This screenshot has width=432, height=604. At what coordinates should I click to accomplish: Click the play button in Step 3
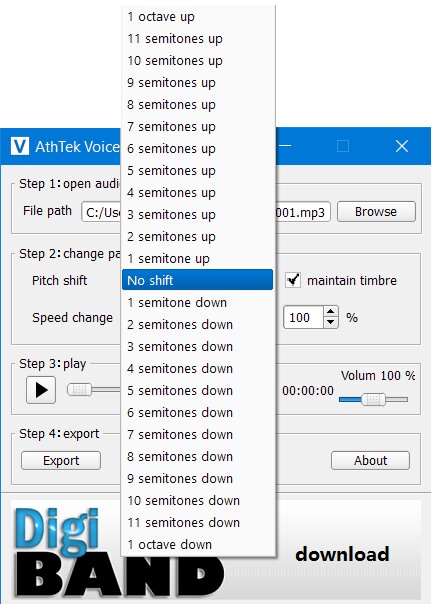(41, 390)
